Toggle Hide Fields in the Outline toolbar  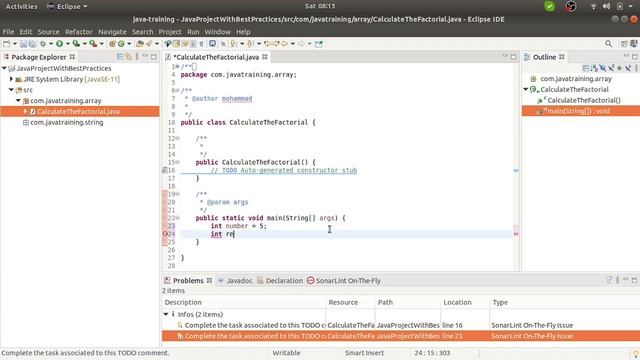(x=603, y=68)
